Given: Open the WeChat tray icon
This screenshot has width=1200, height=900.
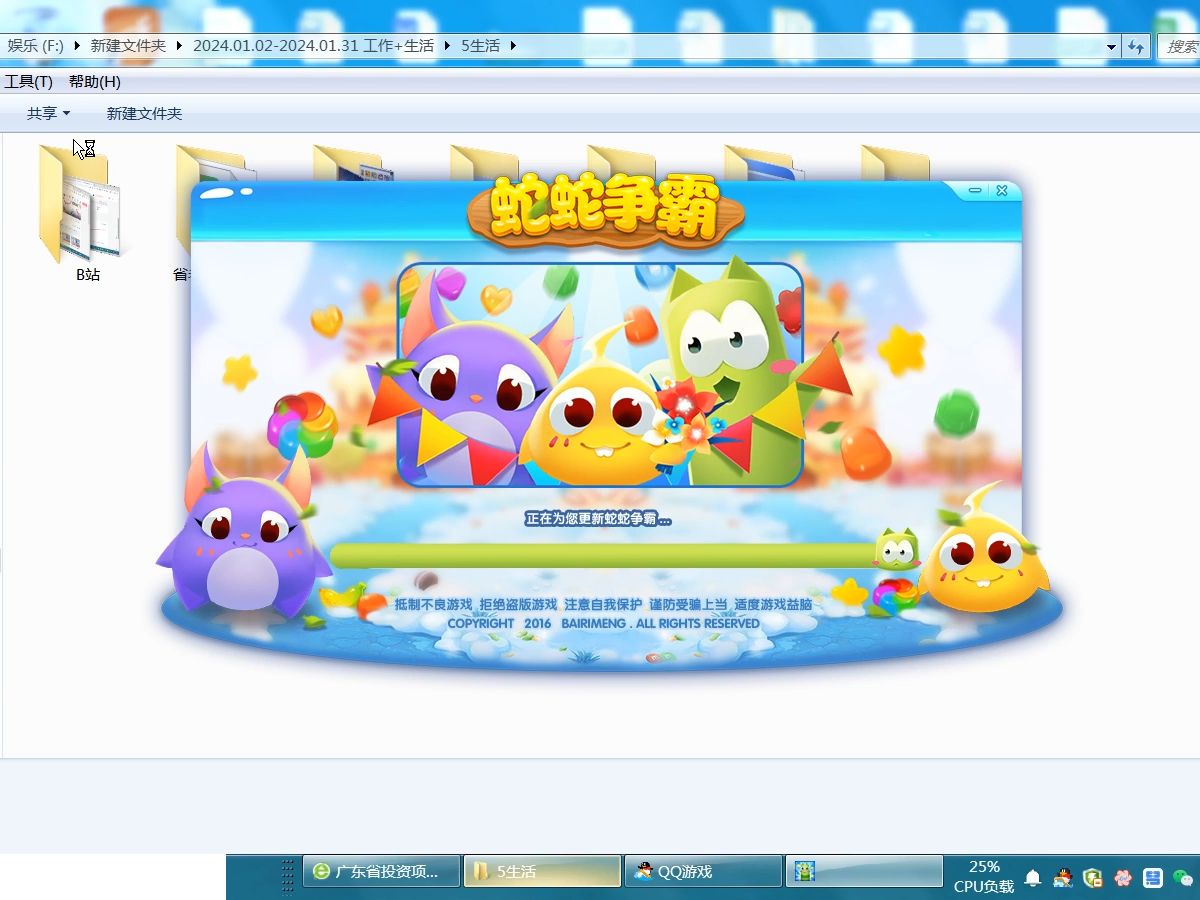Looking at the screenshot, I should pos(1183,878).
